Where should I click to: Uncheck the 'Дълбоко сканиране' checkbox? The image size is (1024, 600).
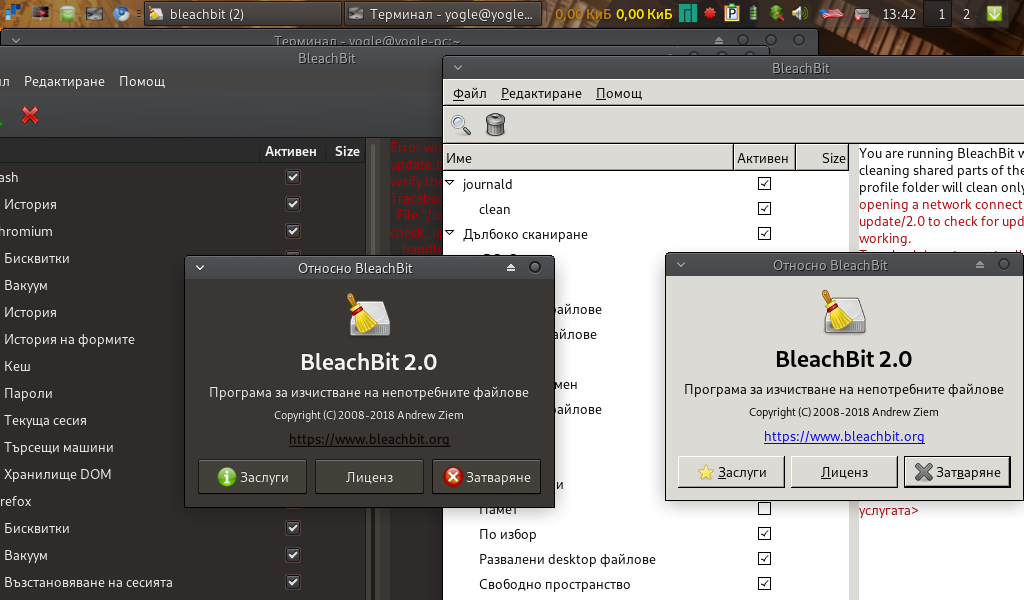[764, 233]
